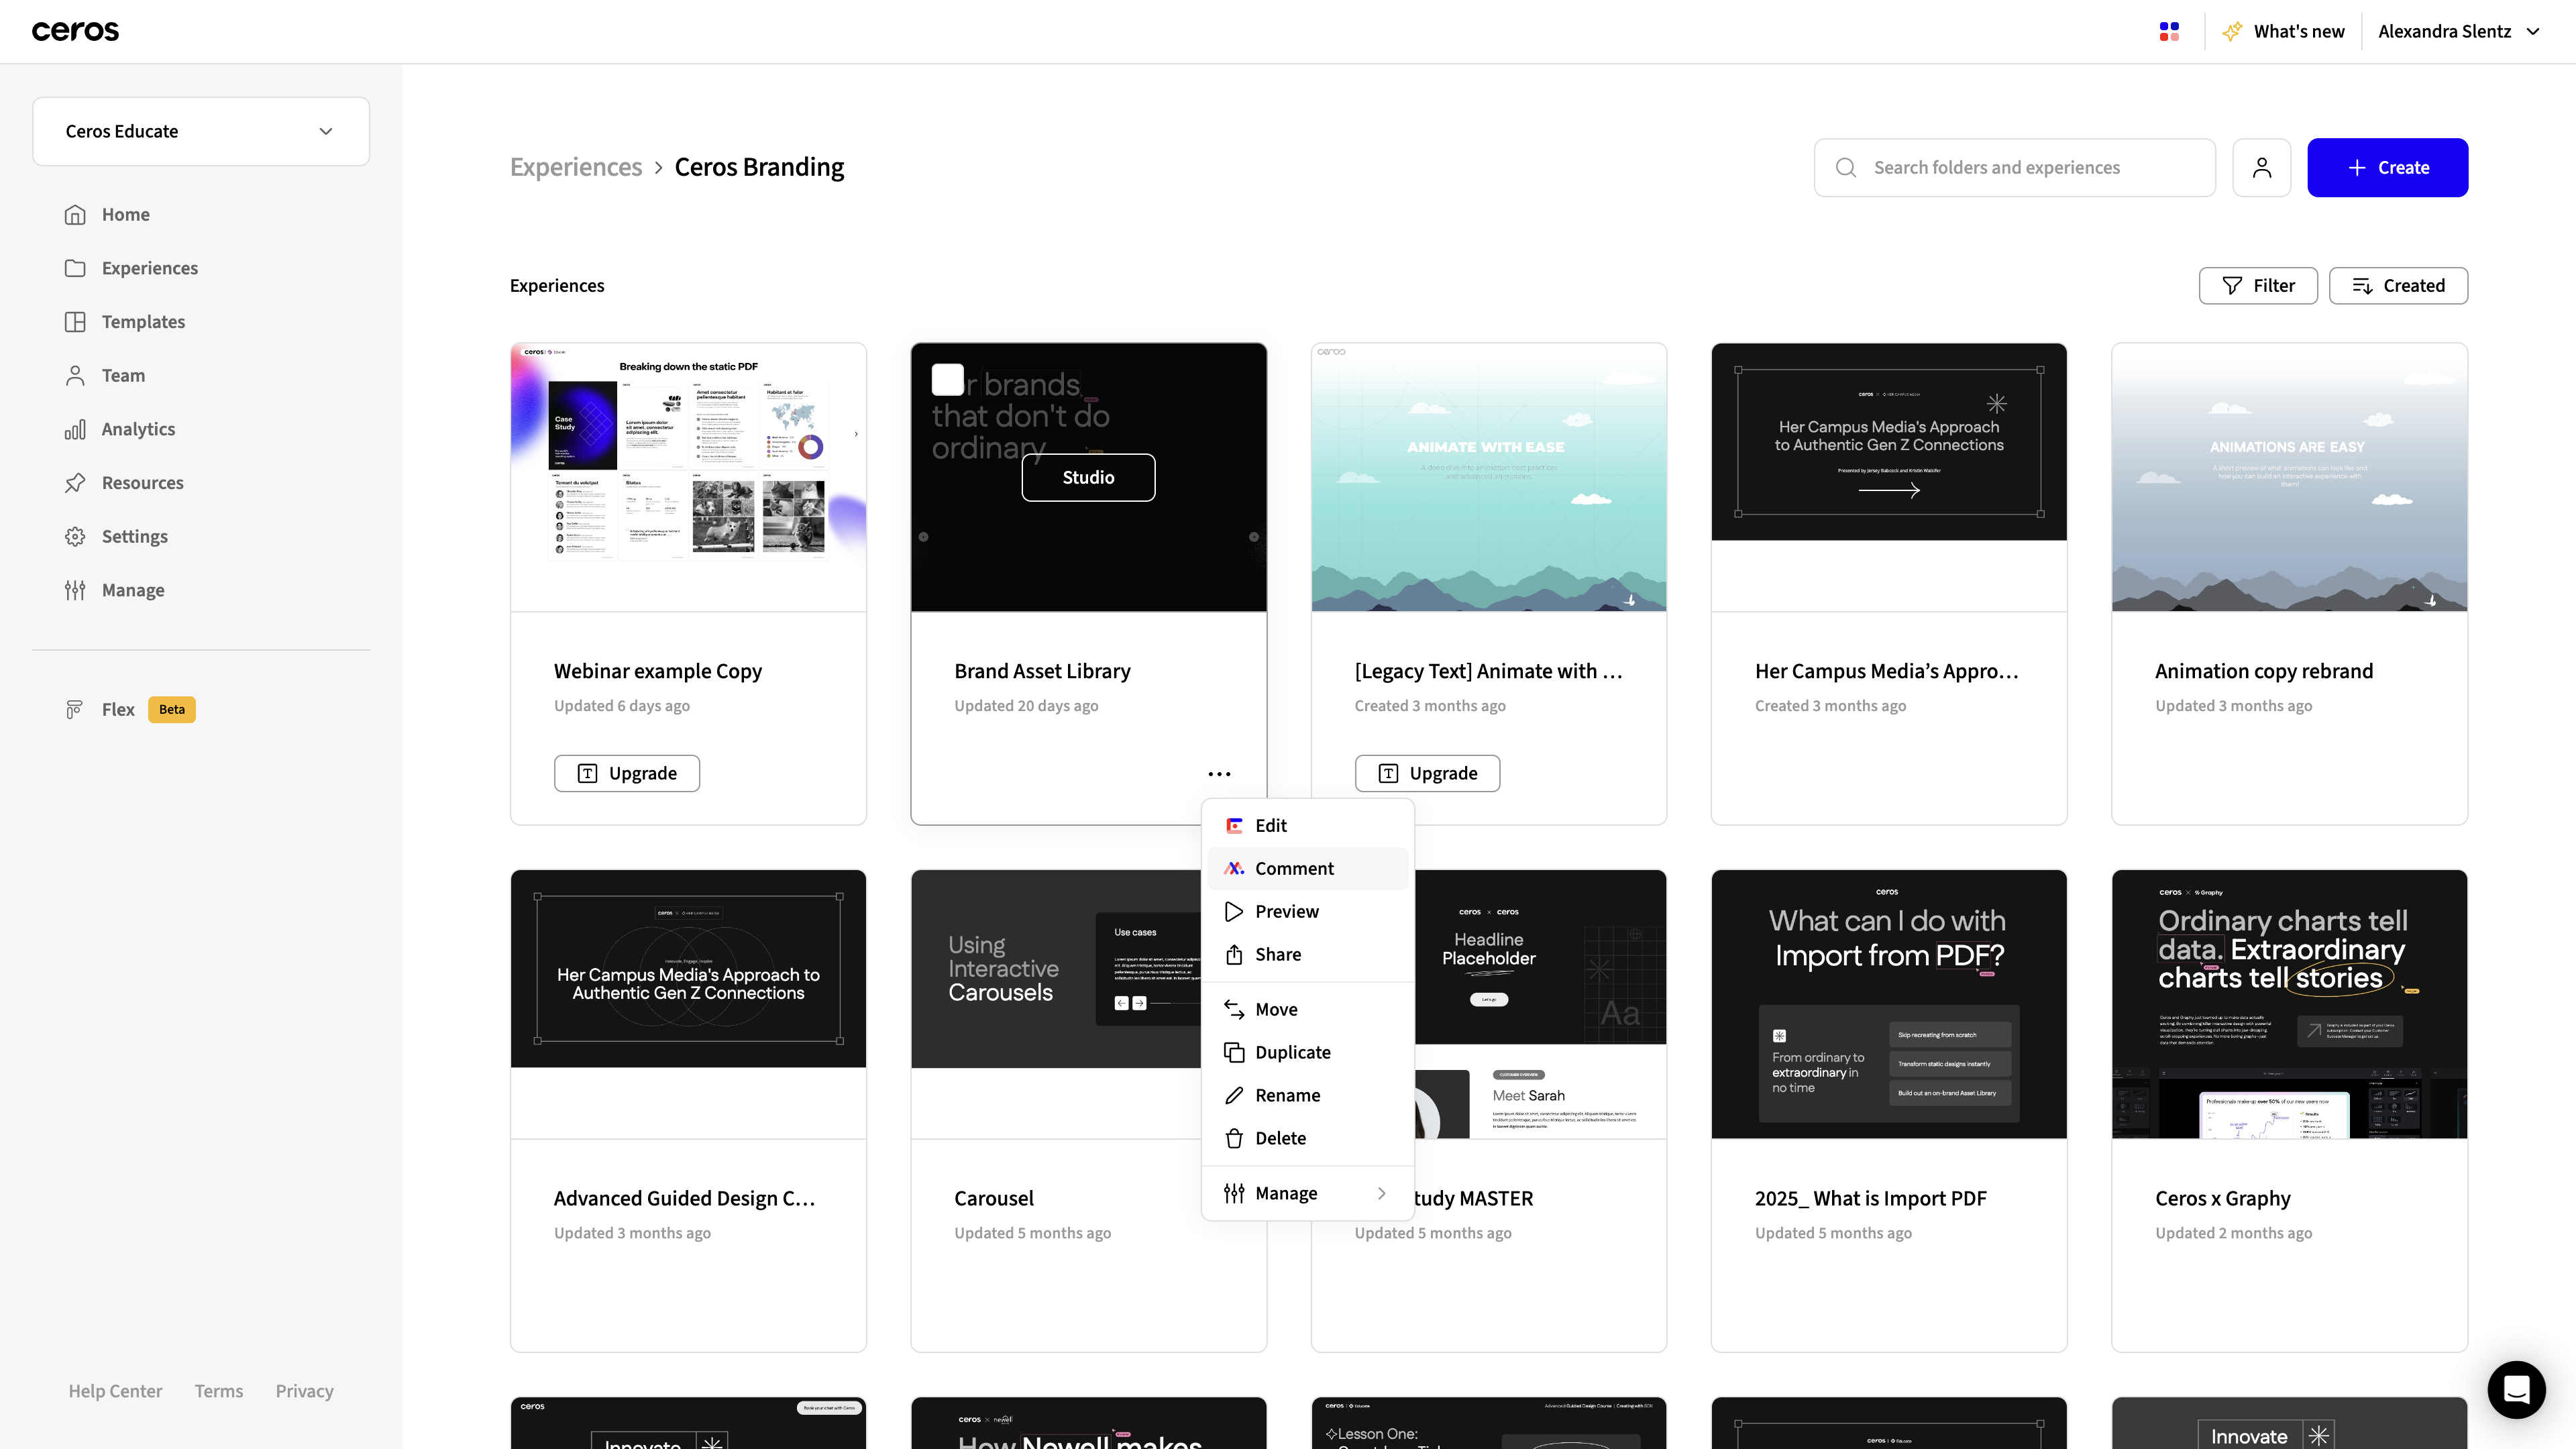Viewport: 2576px width, 1449px height.
Task: Click the Duplicate copy icon in menu
Action: pyautogui.click(x=1234, y=1053)
